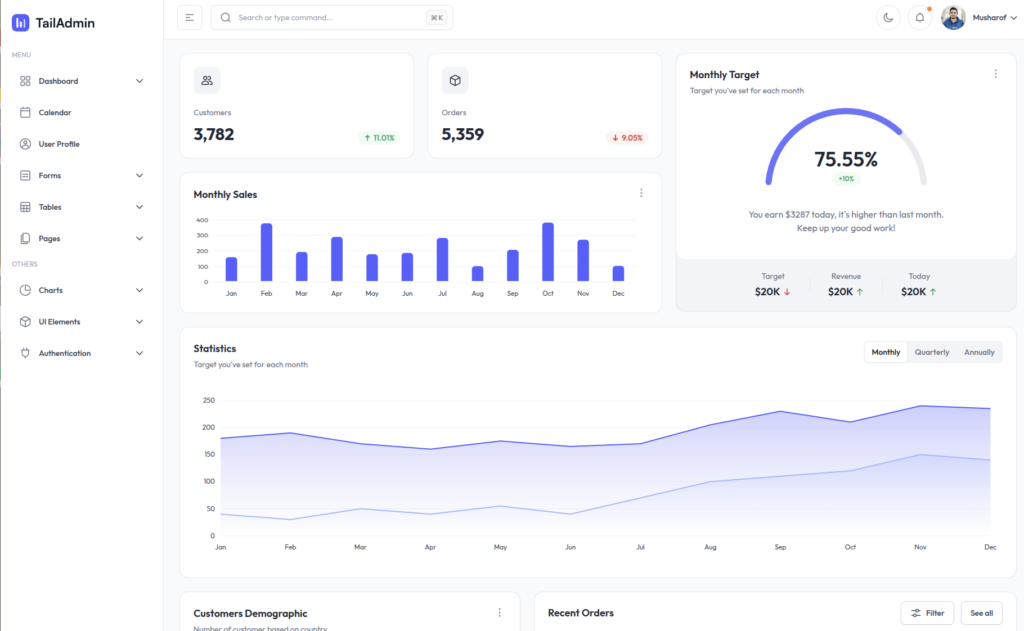1024x631 pixels.
Task: Switch statistics to Quarterly view
Action: pyautogui.click(x=931, y=352)
